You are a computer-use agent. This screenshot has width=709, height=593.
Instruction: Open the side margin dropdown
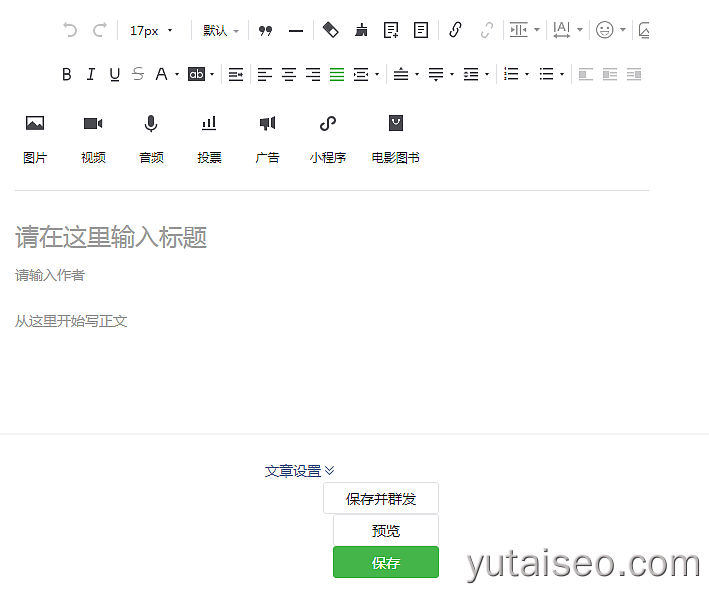coord(525,30)
